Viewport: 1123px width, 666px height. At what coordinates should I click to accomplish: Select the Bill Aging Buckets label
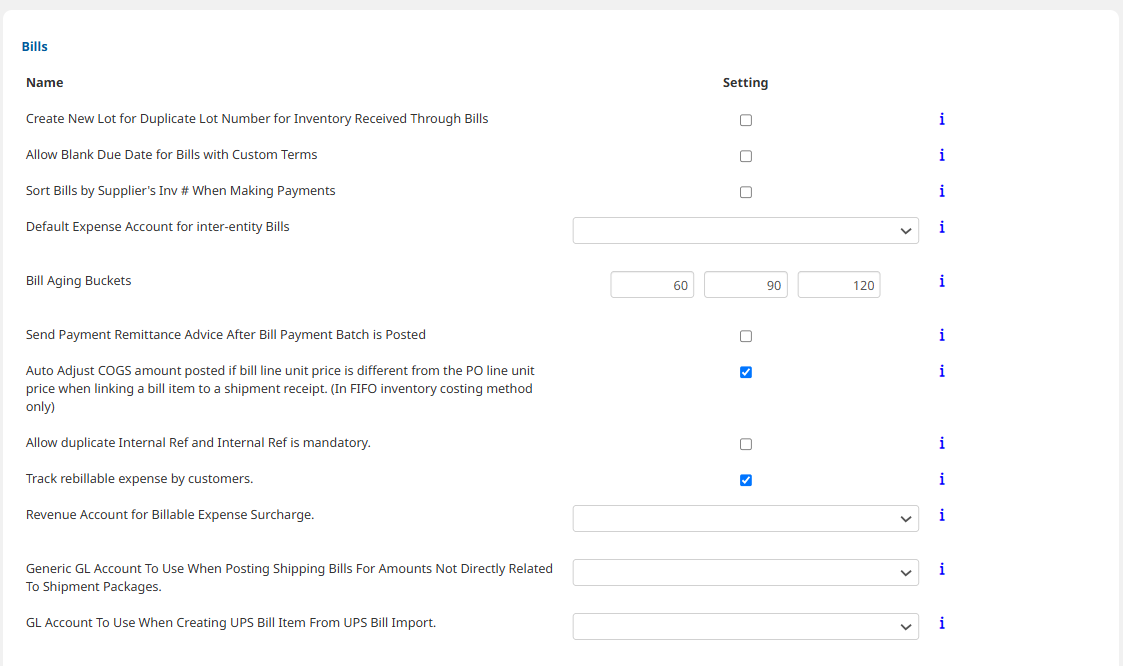tap(79, 281)
